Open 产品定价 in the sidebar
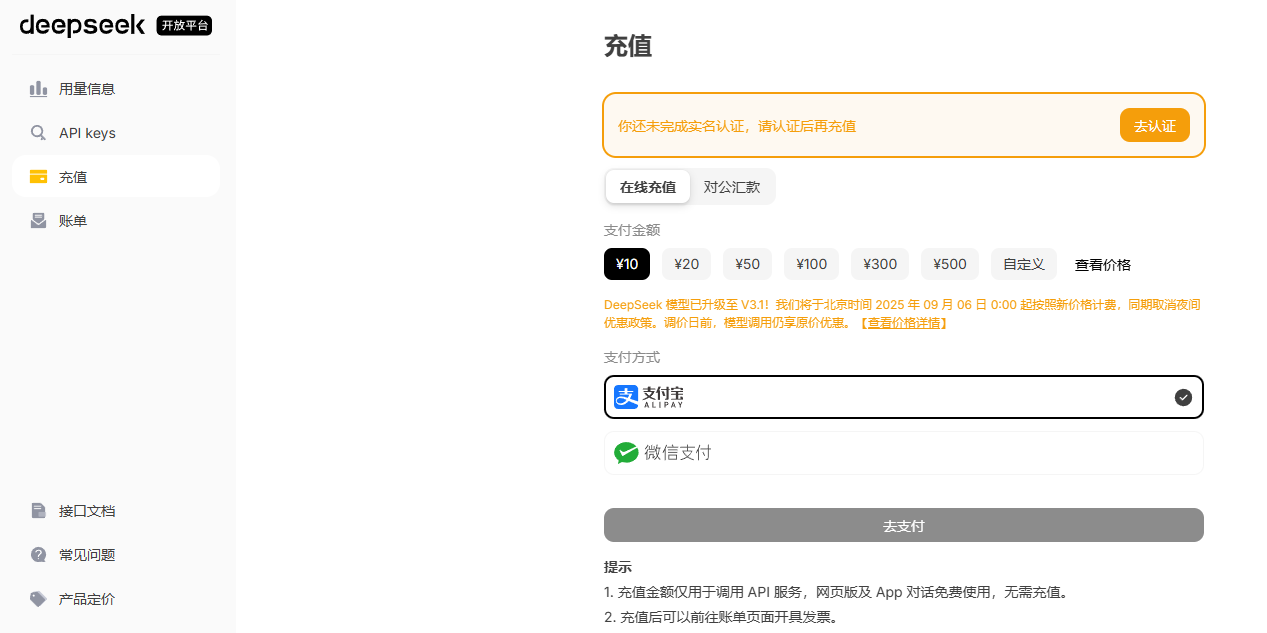The image size is (1267, 633). [116, 599]
